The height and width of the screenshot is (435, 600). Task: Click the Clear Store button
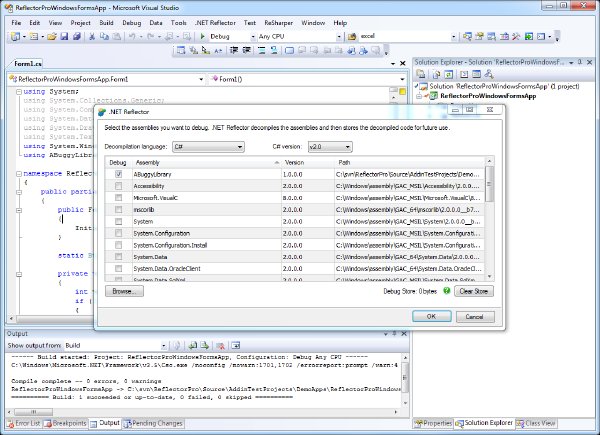474,291
